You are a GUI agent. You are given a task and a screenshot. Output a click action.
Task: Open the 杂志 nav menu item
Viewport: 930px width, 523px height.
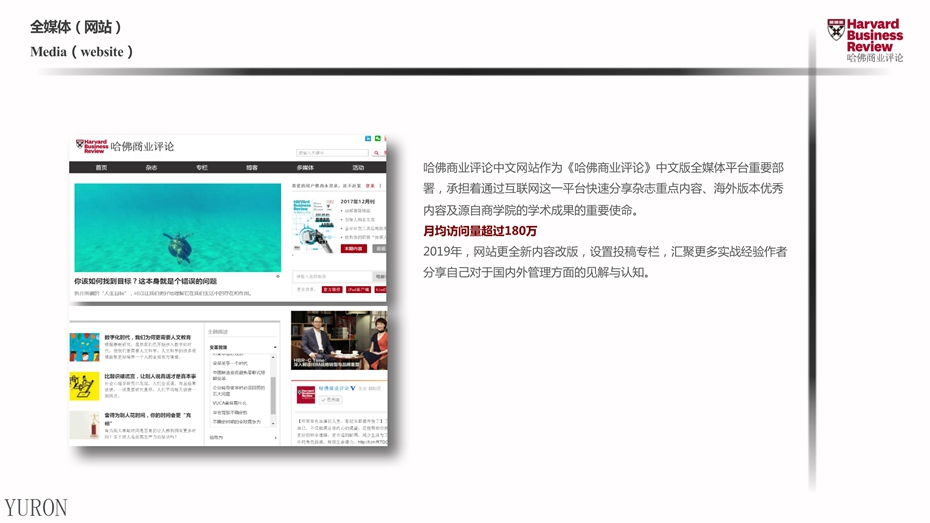tap(151, 168)
